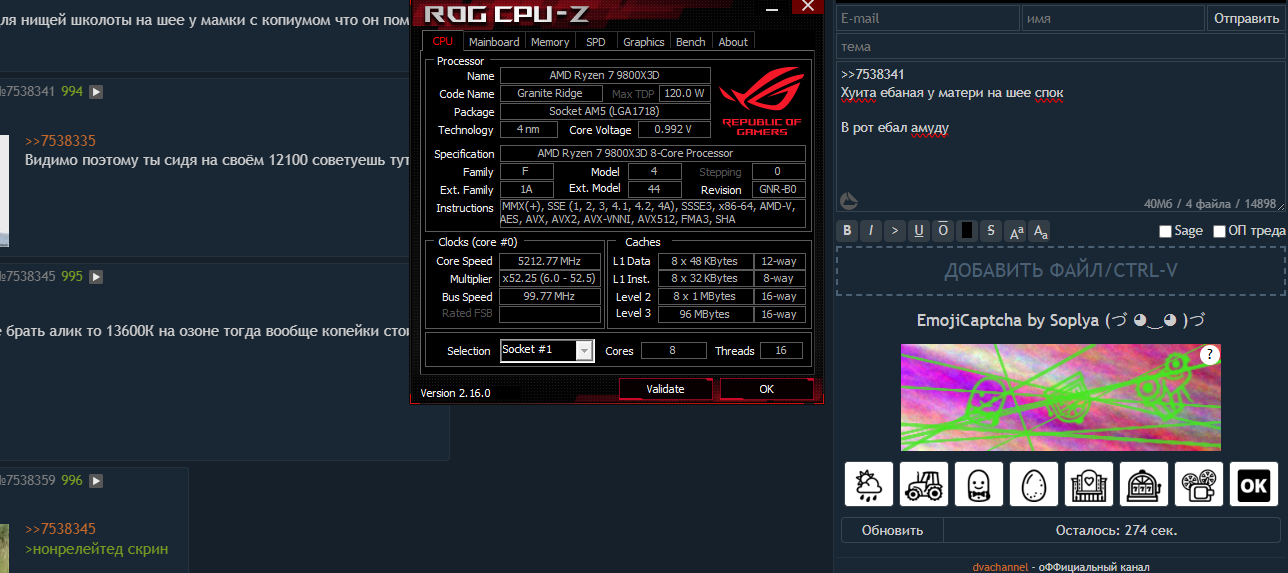Click the Validate button in CPU-Z
Image resolution: width=1288 pixels, height=573 pixels.
coord(665,389)
